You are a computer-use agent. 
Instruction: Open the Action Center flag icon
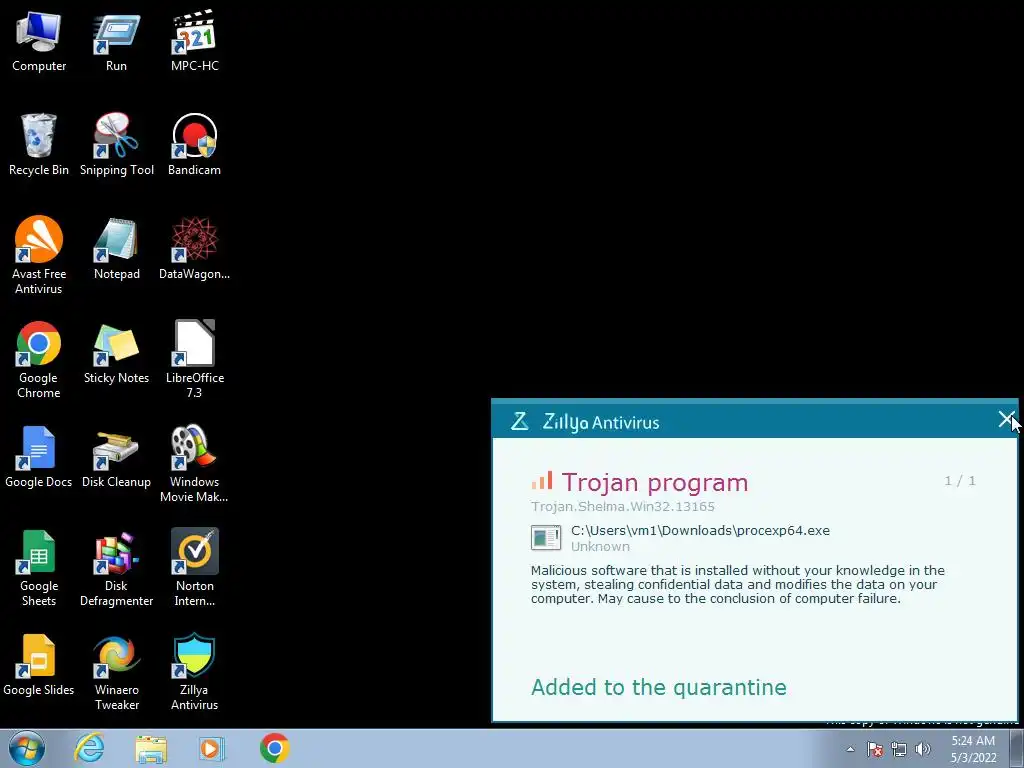(874, 749)
